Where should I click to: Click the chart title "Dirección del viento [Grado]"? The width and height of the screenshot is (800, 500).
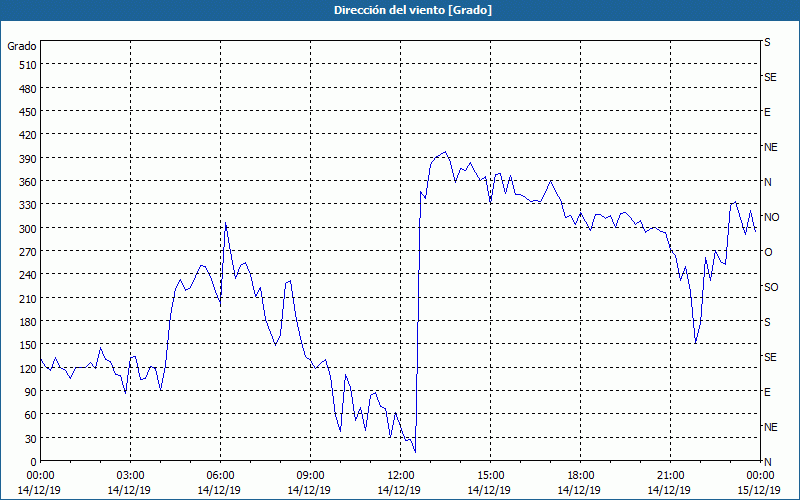413,10
